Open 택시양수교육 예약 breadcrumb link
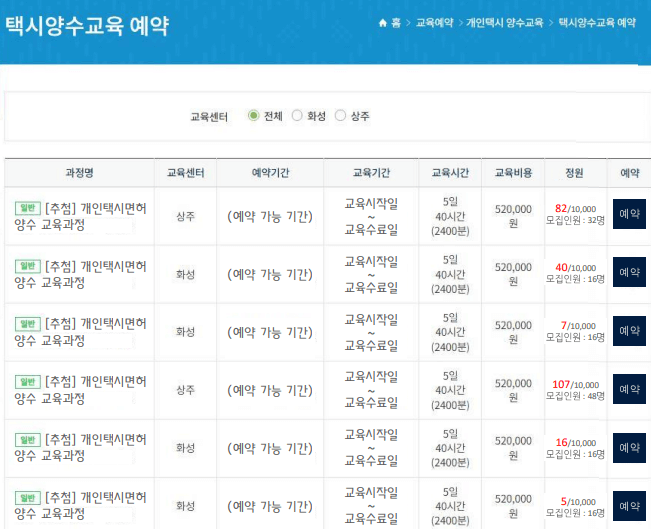Image resolution: width=651 pixels, height=529 pixels. coord(597,23)
